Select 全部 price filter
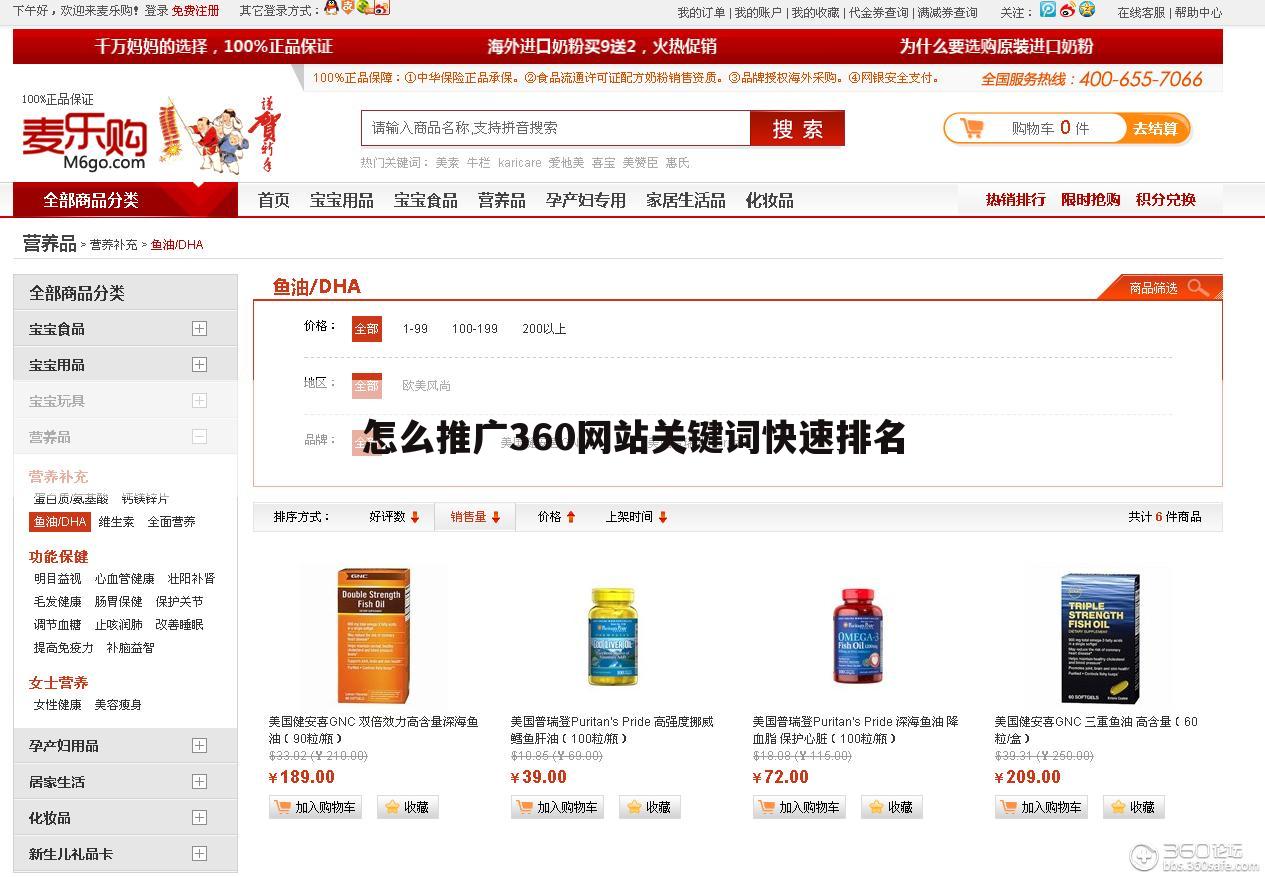Screen dimensions: 1265x877 pos(367,329)
